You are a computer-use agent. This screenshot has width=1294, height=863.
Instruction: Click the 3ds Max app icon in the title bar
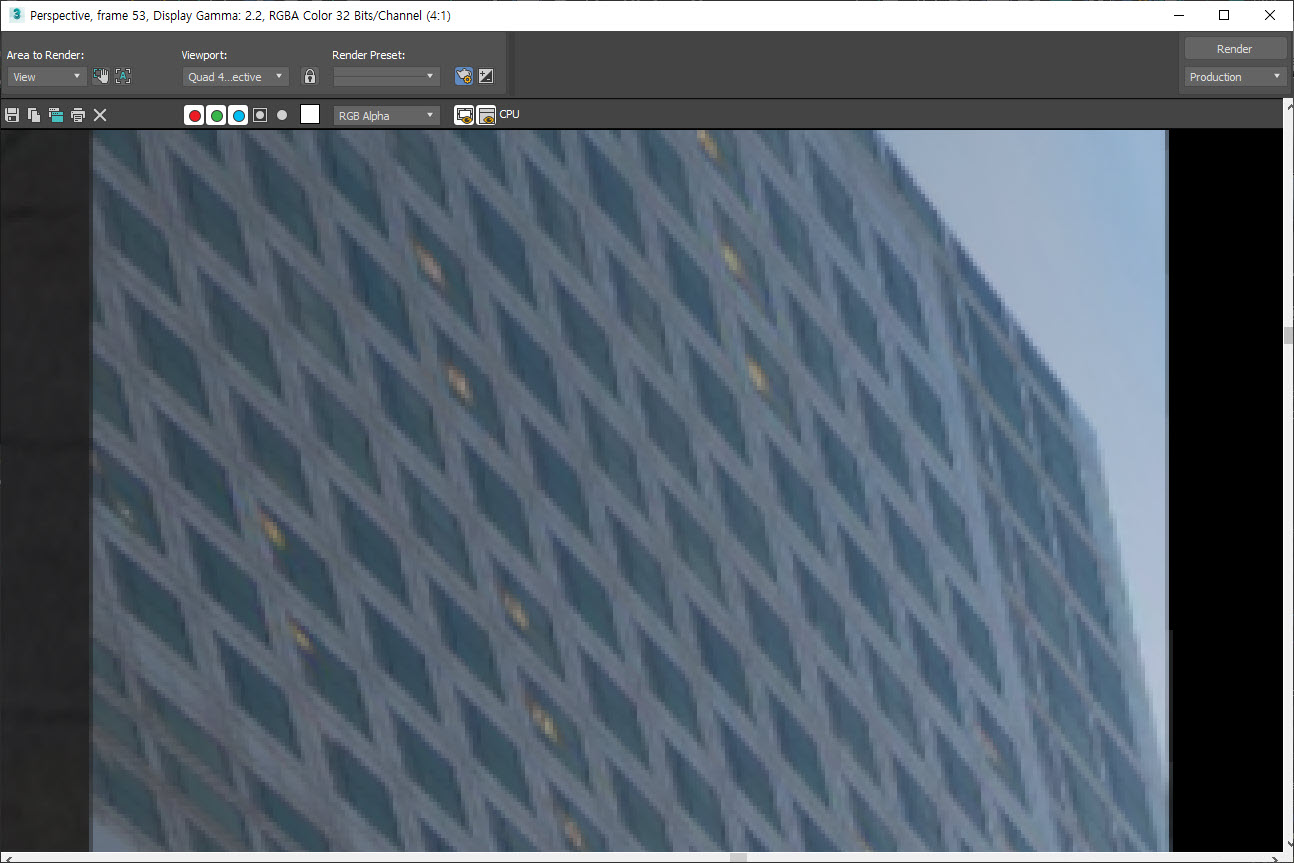[15, 15]
